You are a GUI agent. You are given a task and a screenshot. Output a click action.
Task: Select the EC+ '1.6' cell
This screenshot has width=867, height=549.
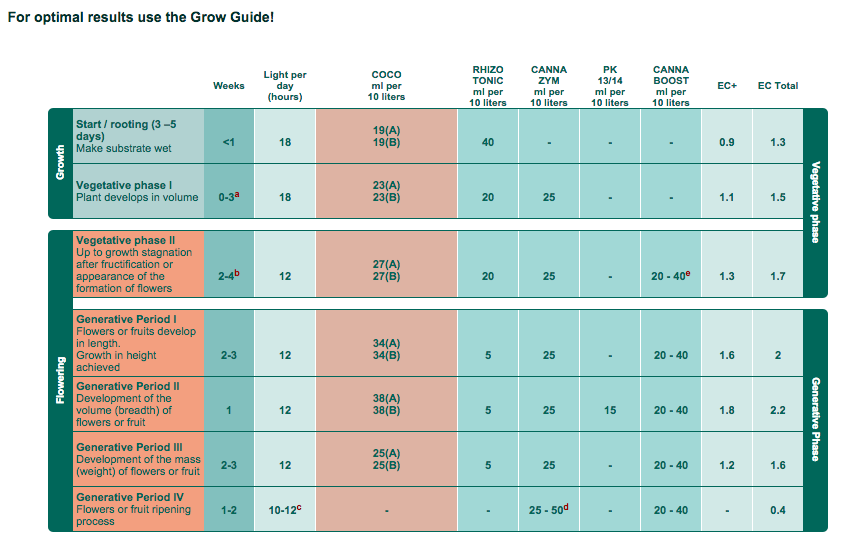727,343
